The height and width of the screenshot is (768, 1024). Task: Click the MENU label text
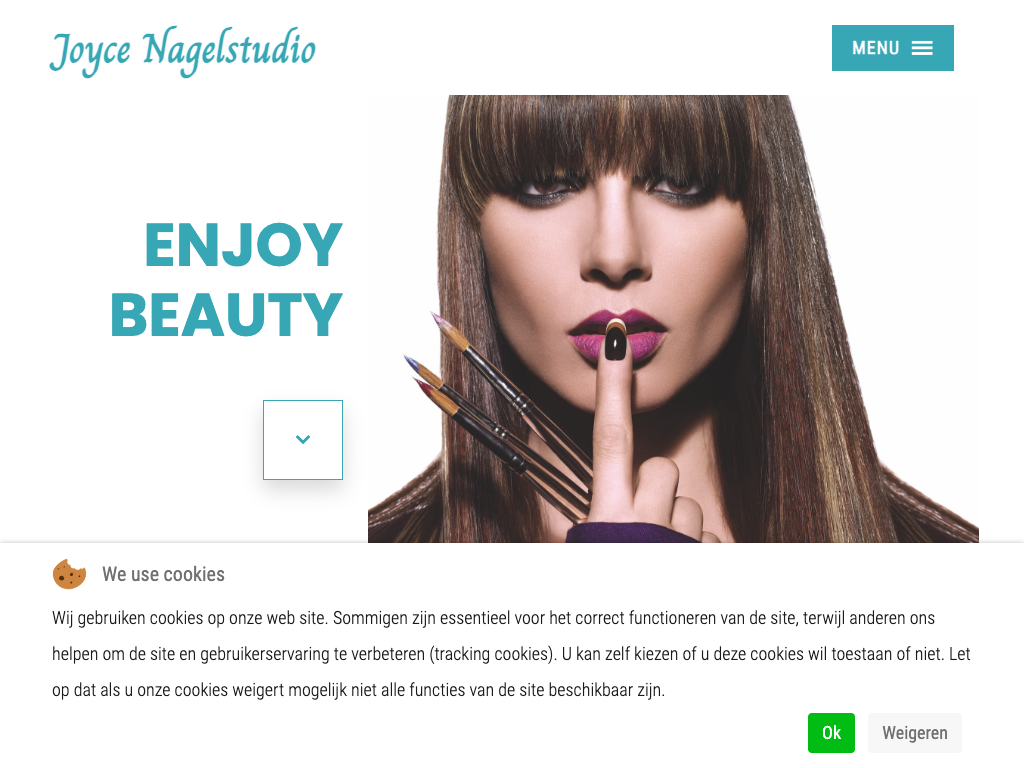[x=876, y=48]
